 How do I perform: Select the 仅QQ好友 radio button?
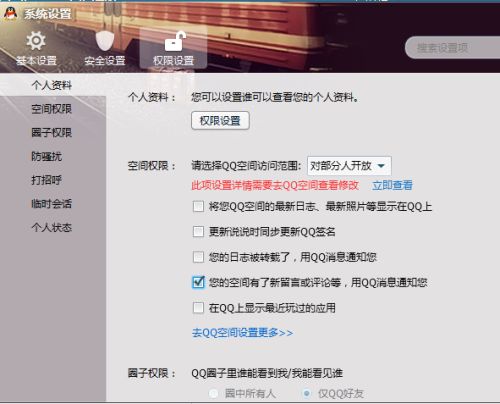[x=306, y=394]
